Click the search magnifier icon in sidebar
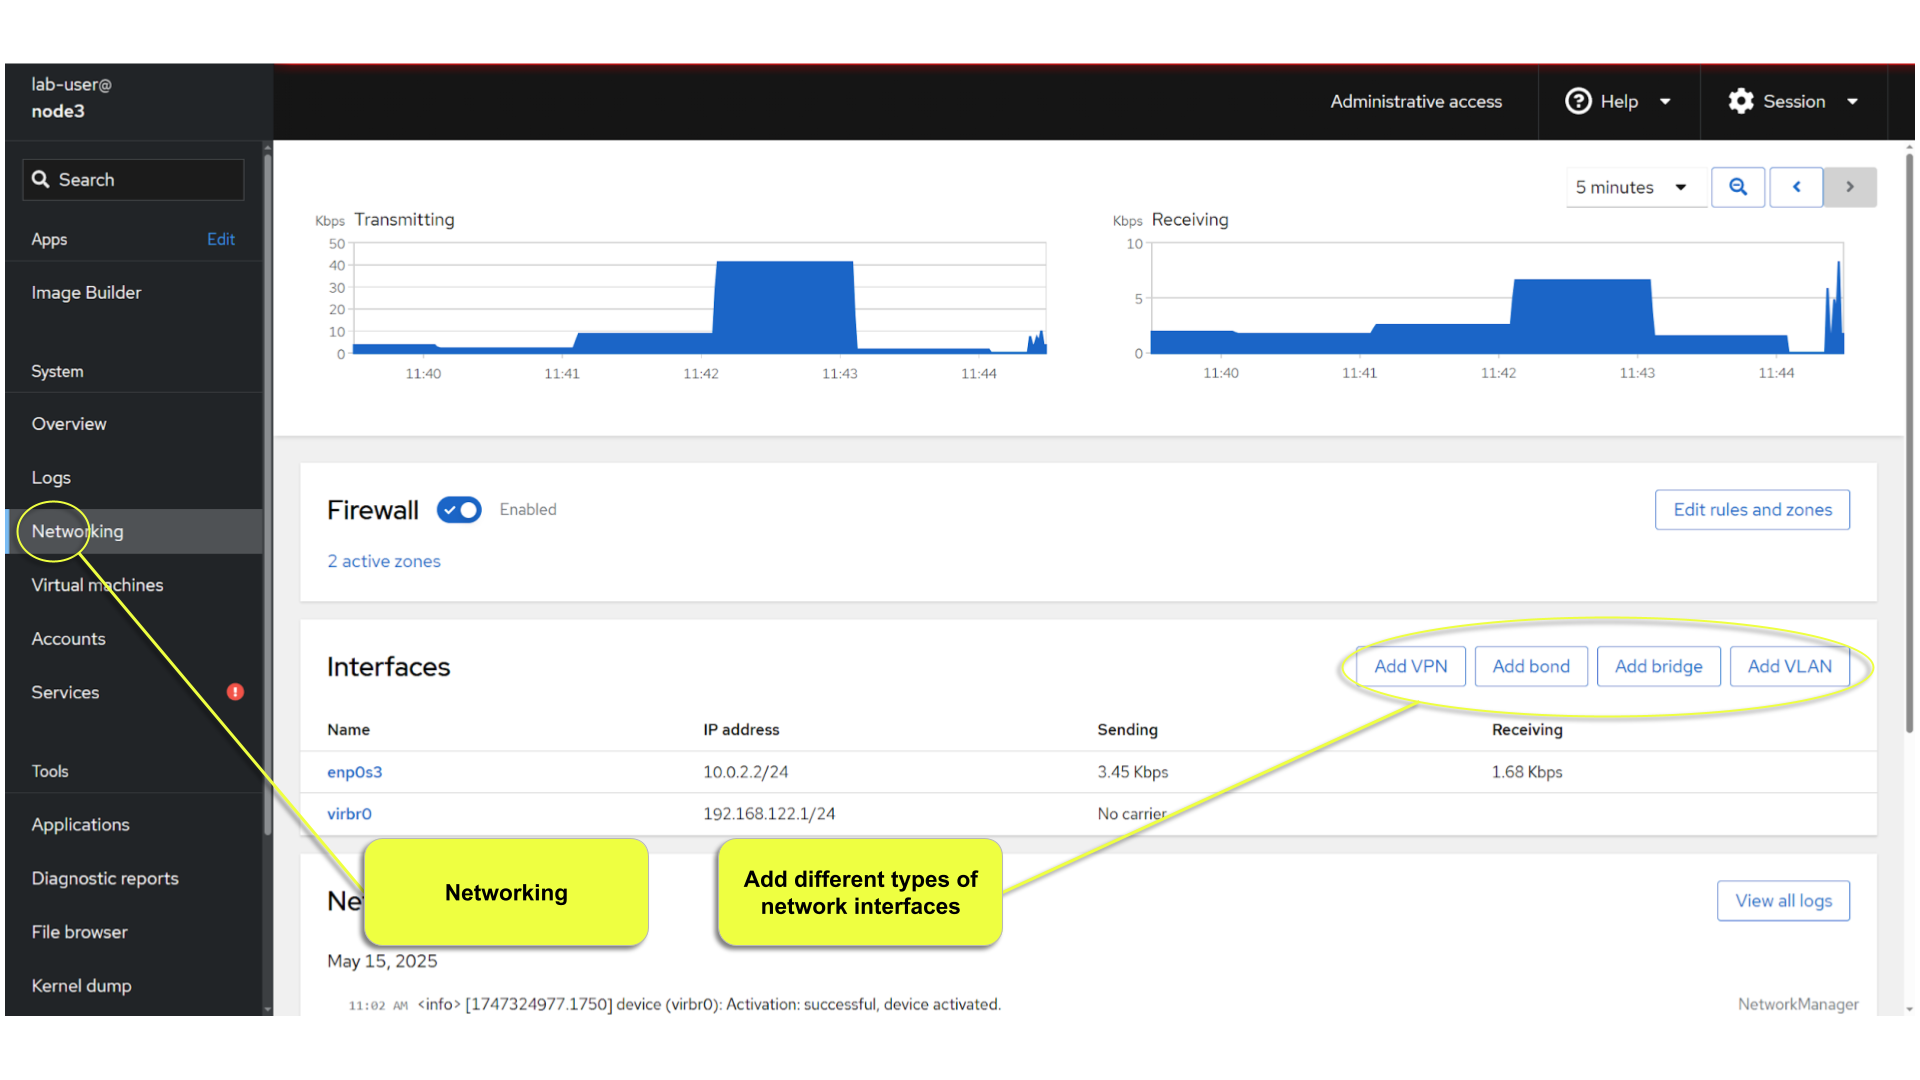Image resolution: width=1920 pixels, height=1080 pixels. 41,179
